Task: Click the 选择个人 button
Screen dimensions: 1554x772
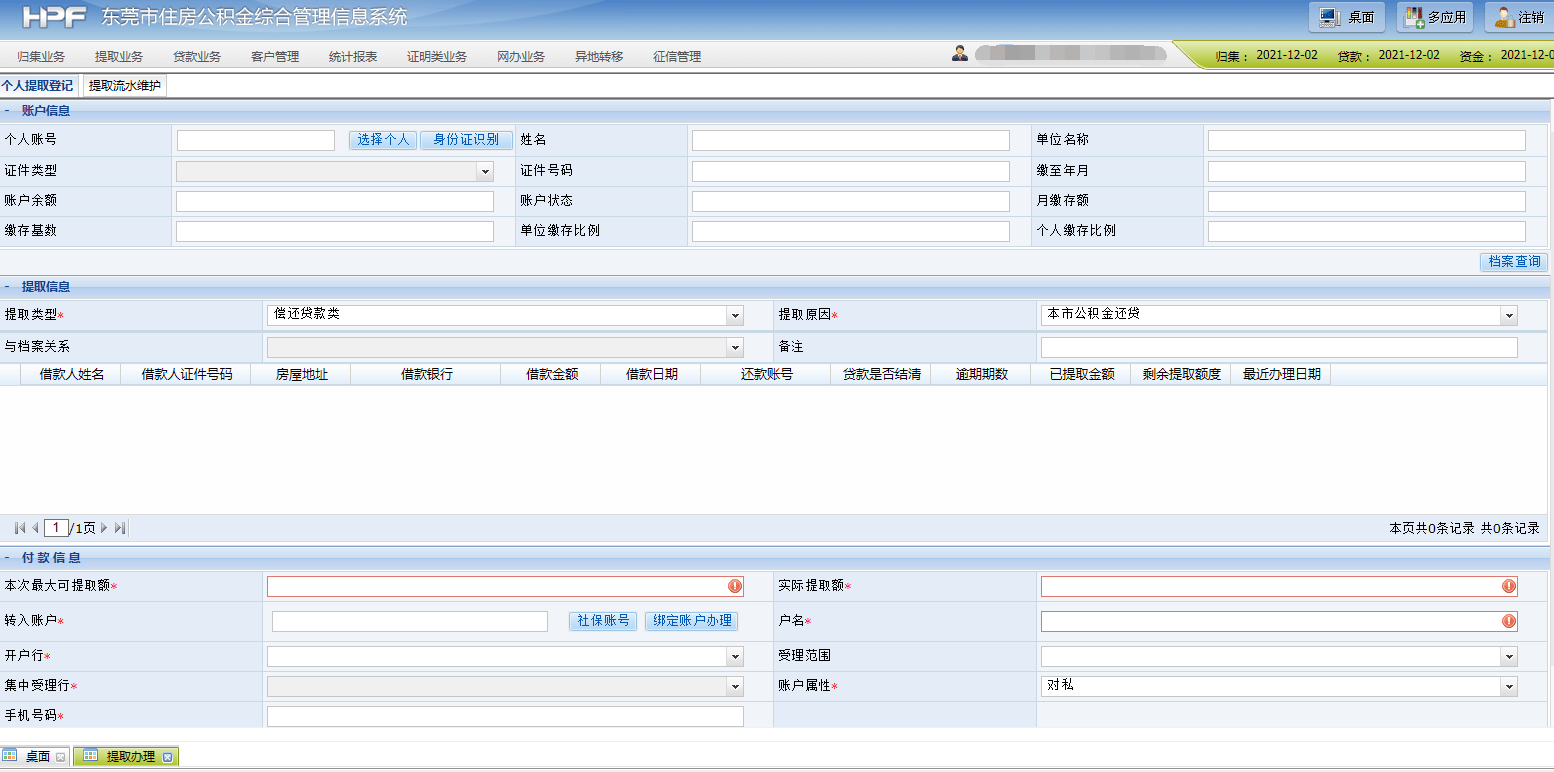Action: (x=382, y=139)
